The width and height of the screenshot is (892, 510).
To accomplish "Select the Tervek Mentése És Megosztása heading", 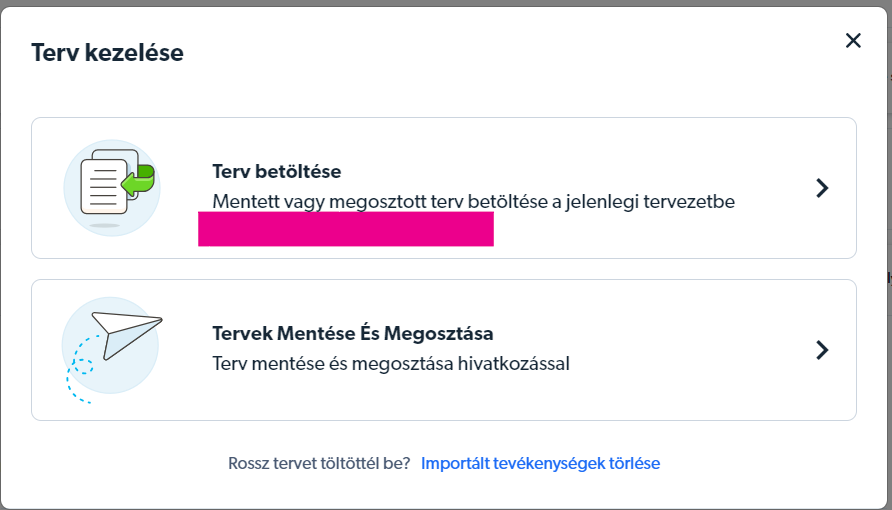I will (x=353, y=333).
